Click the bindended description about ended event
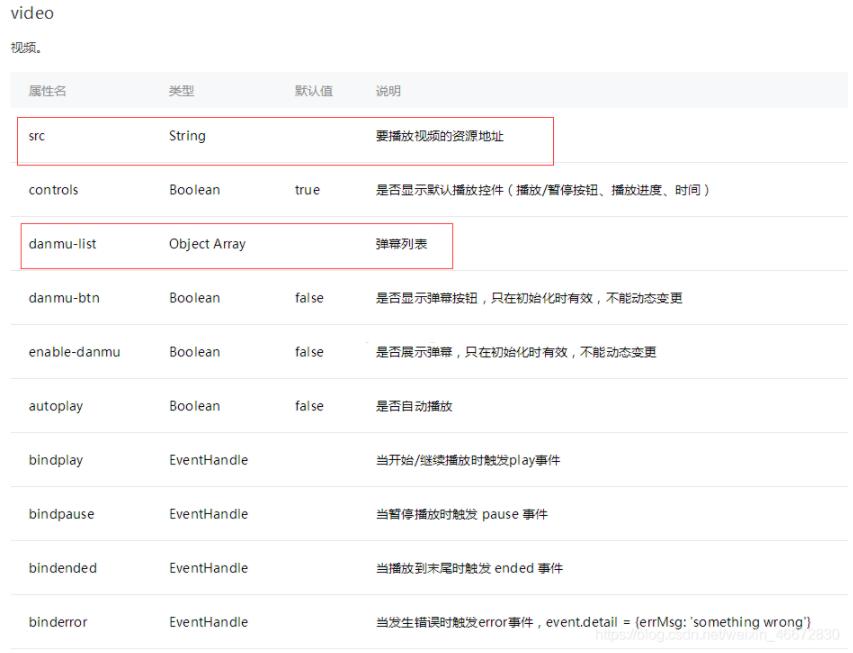 pos(469,568)
